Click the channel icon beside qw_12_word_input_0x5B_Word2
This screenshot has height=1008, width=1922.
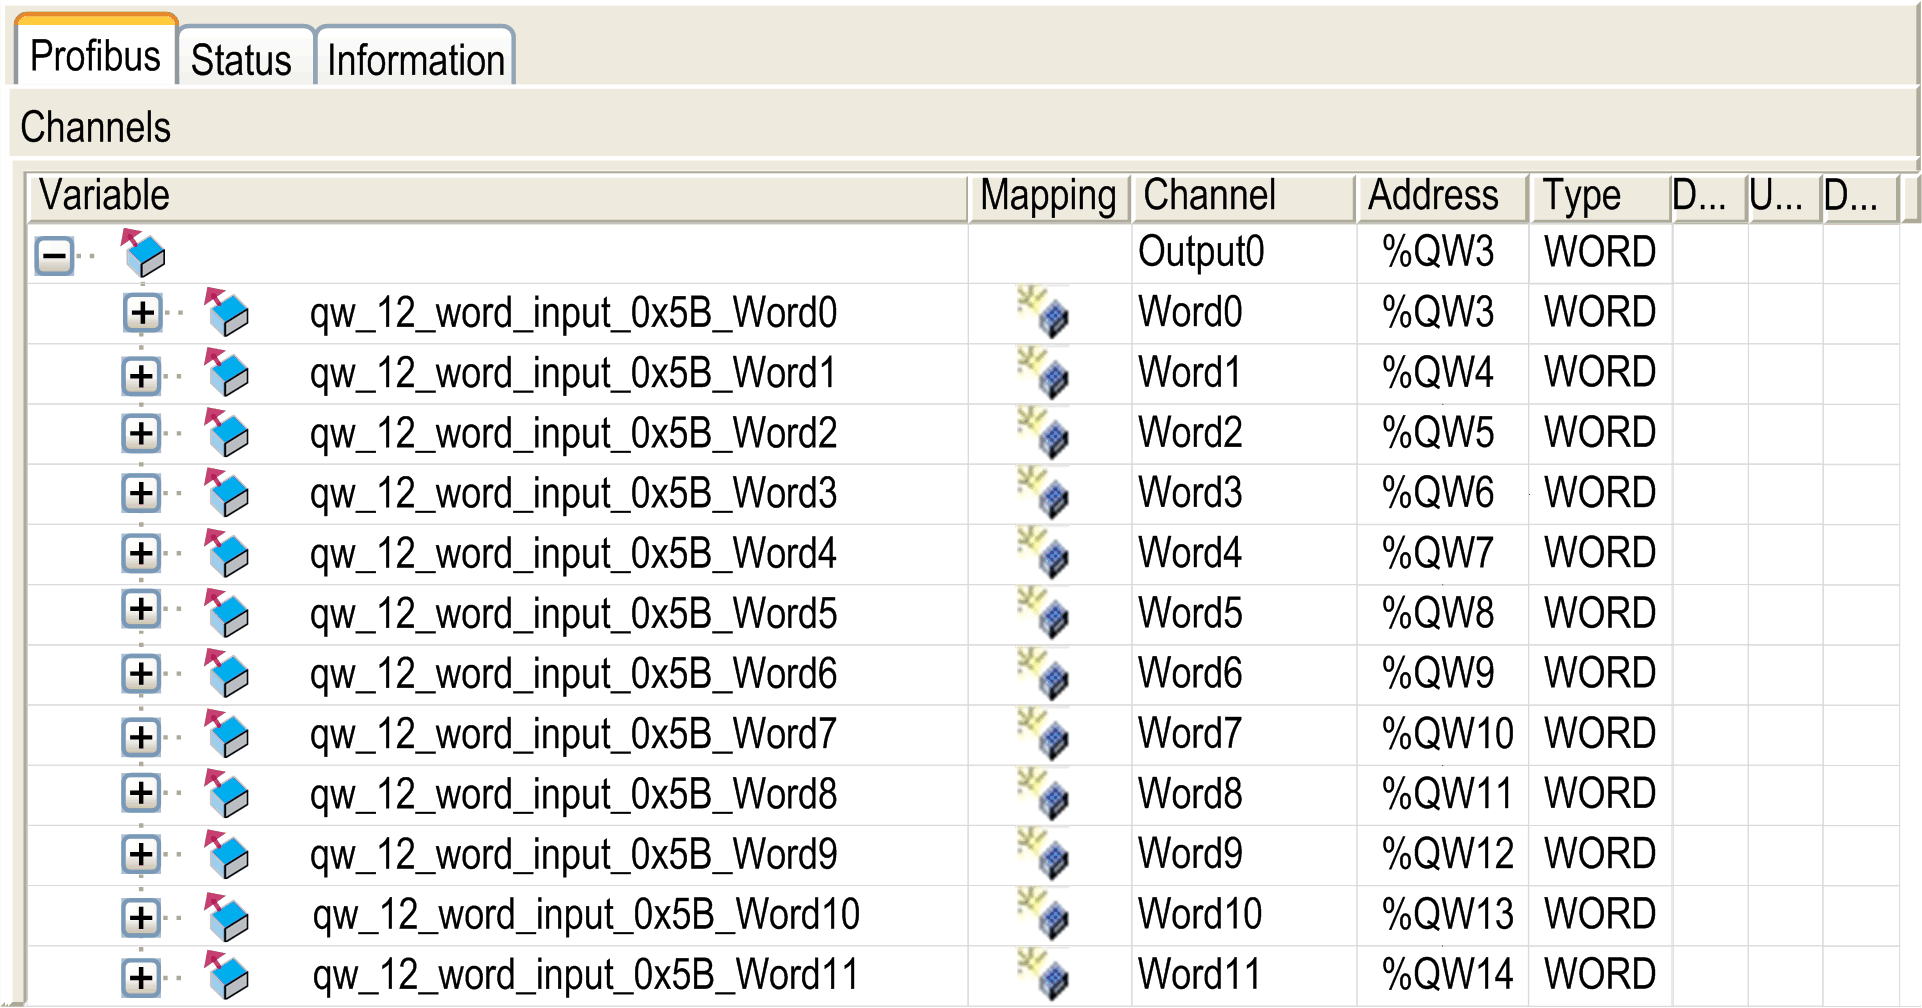227,433
